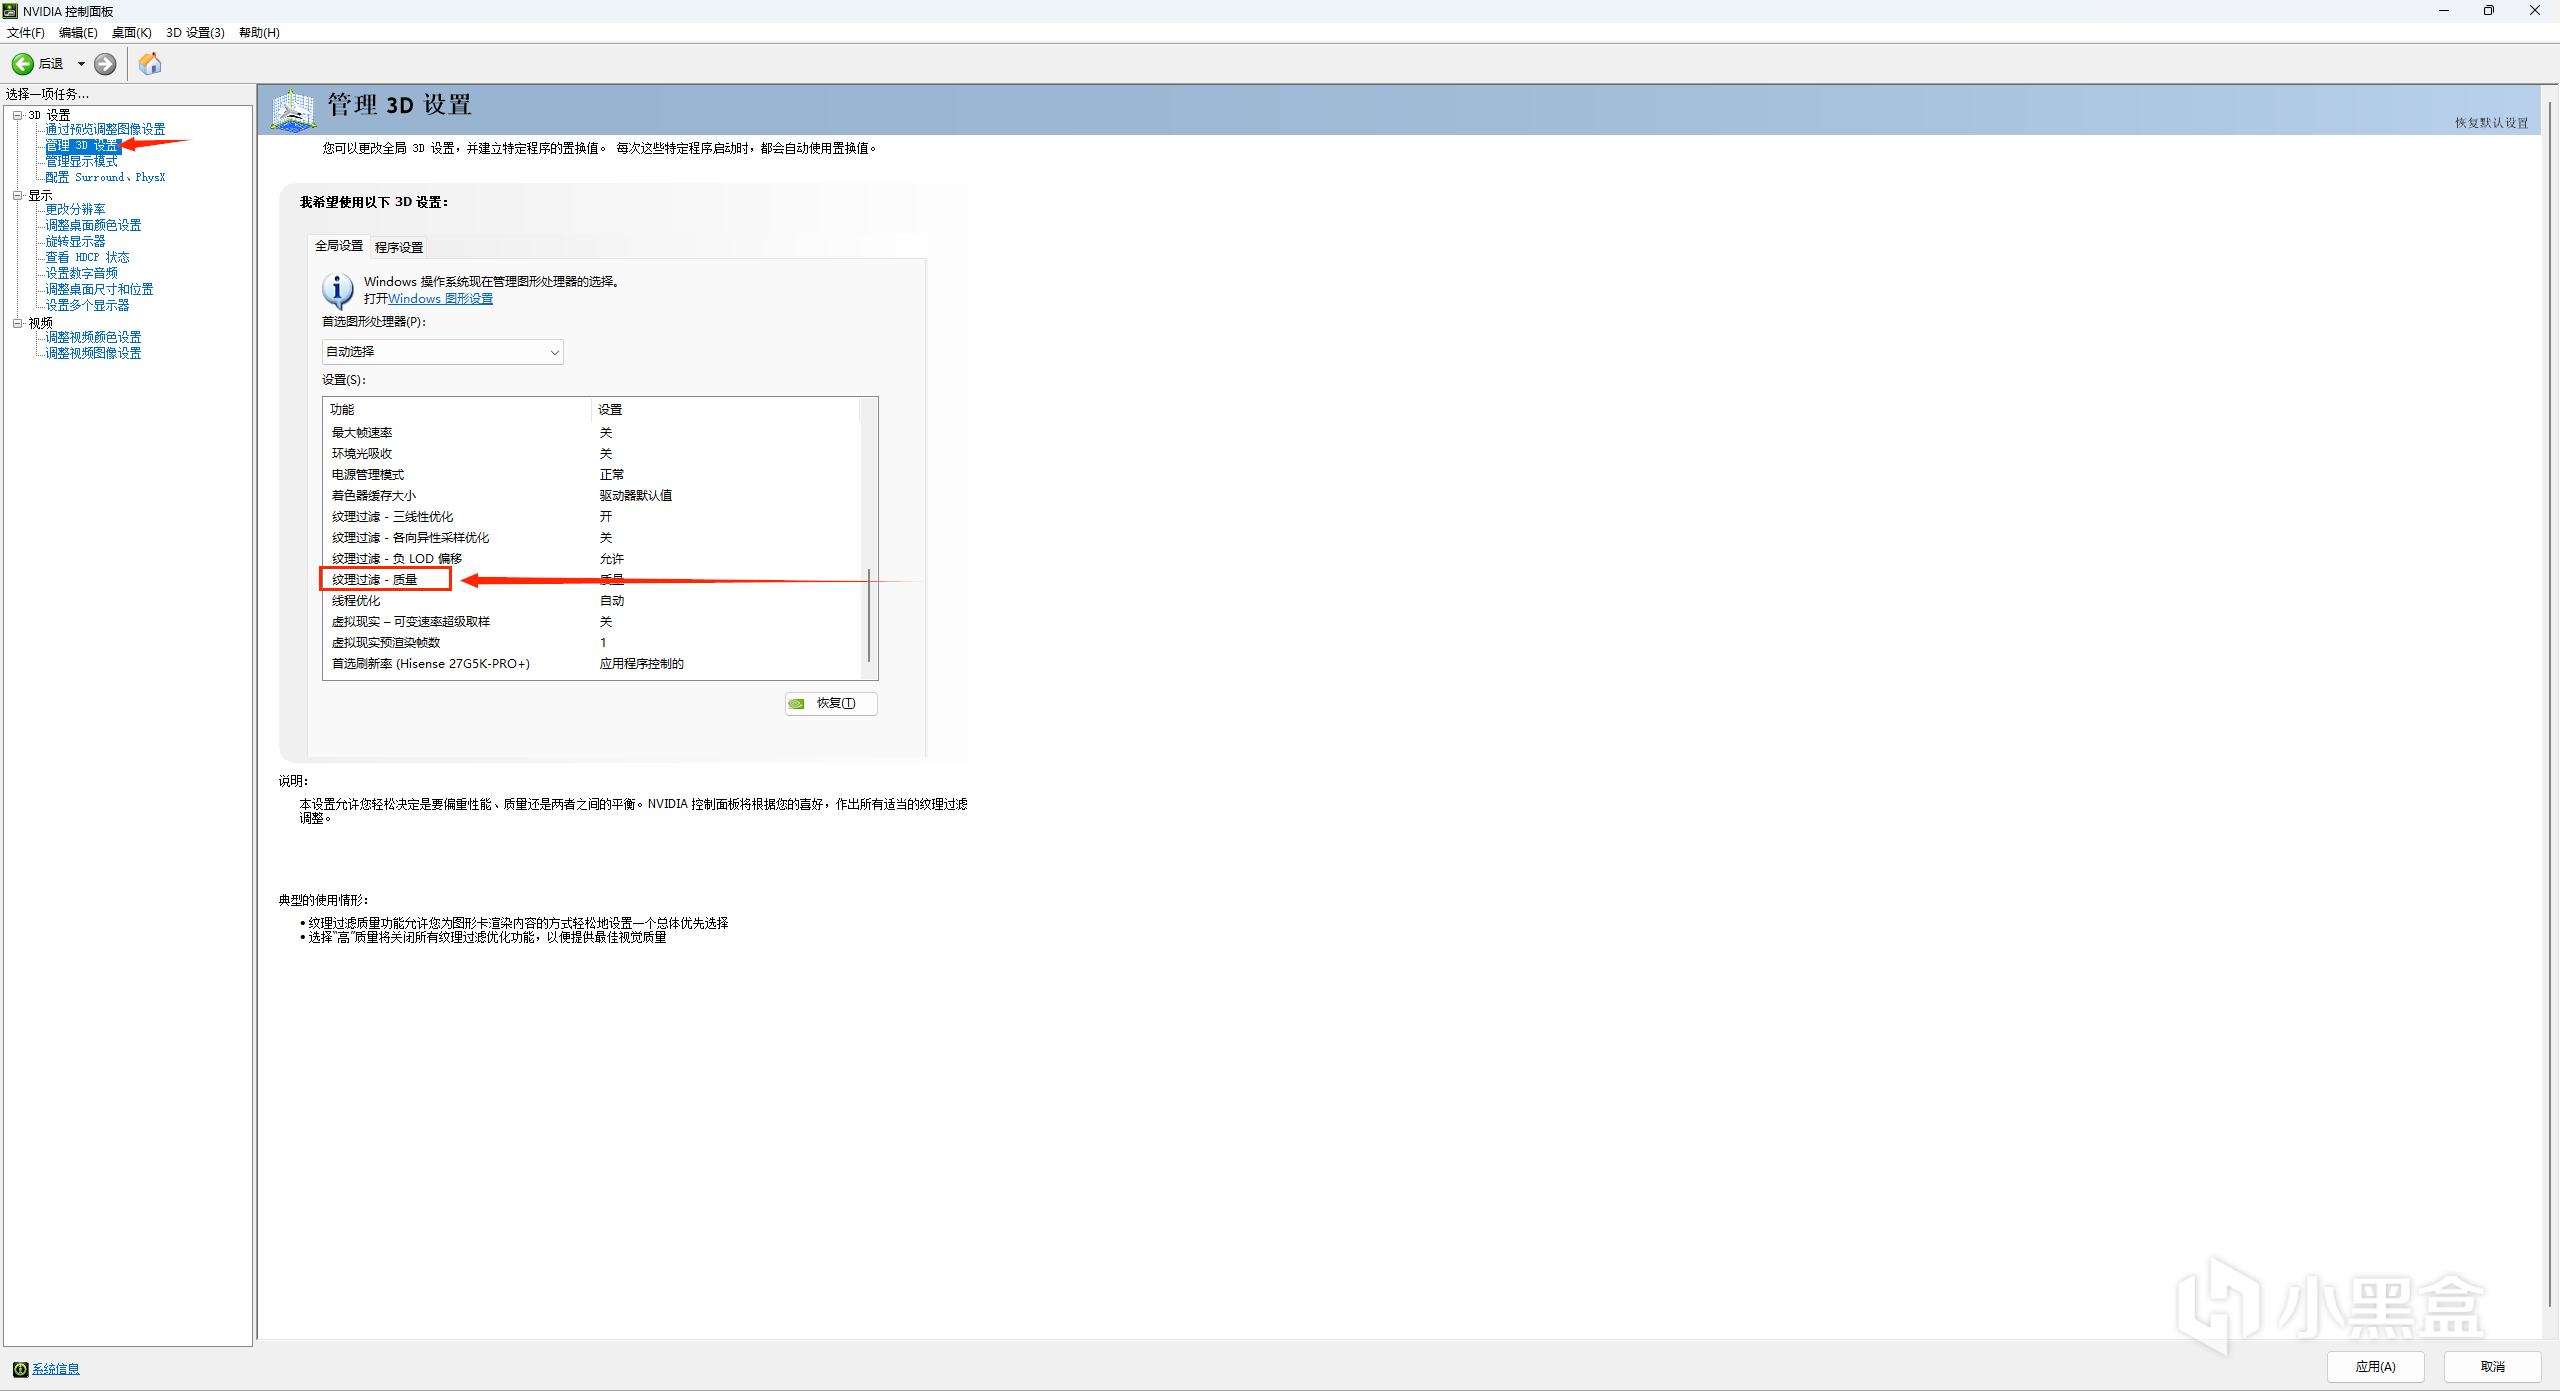2560x1392 pixels.
Task: Click the blue info icon beside Windows notice
Action: pyautogui.click(x=337, y=290)
